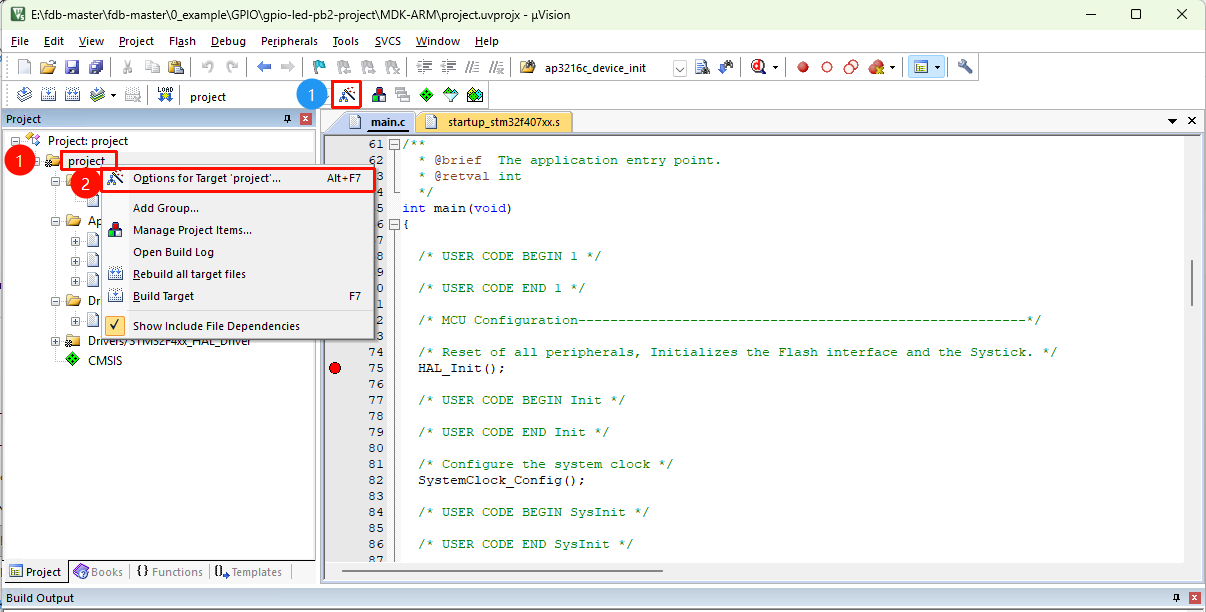Viewport: 1206px width, 612px height.
Task: Open the Functions panel tab
Action: (169, 572)
